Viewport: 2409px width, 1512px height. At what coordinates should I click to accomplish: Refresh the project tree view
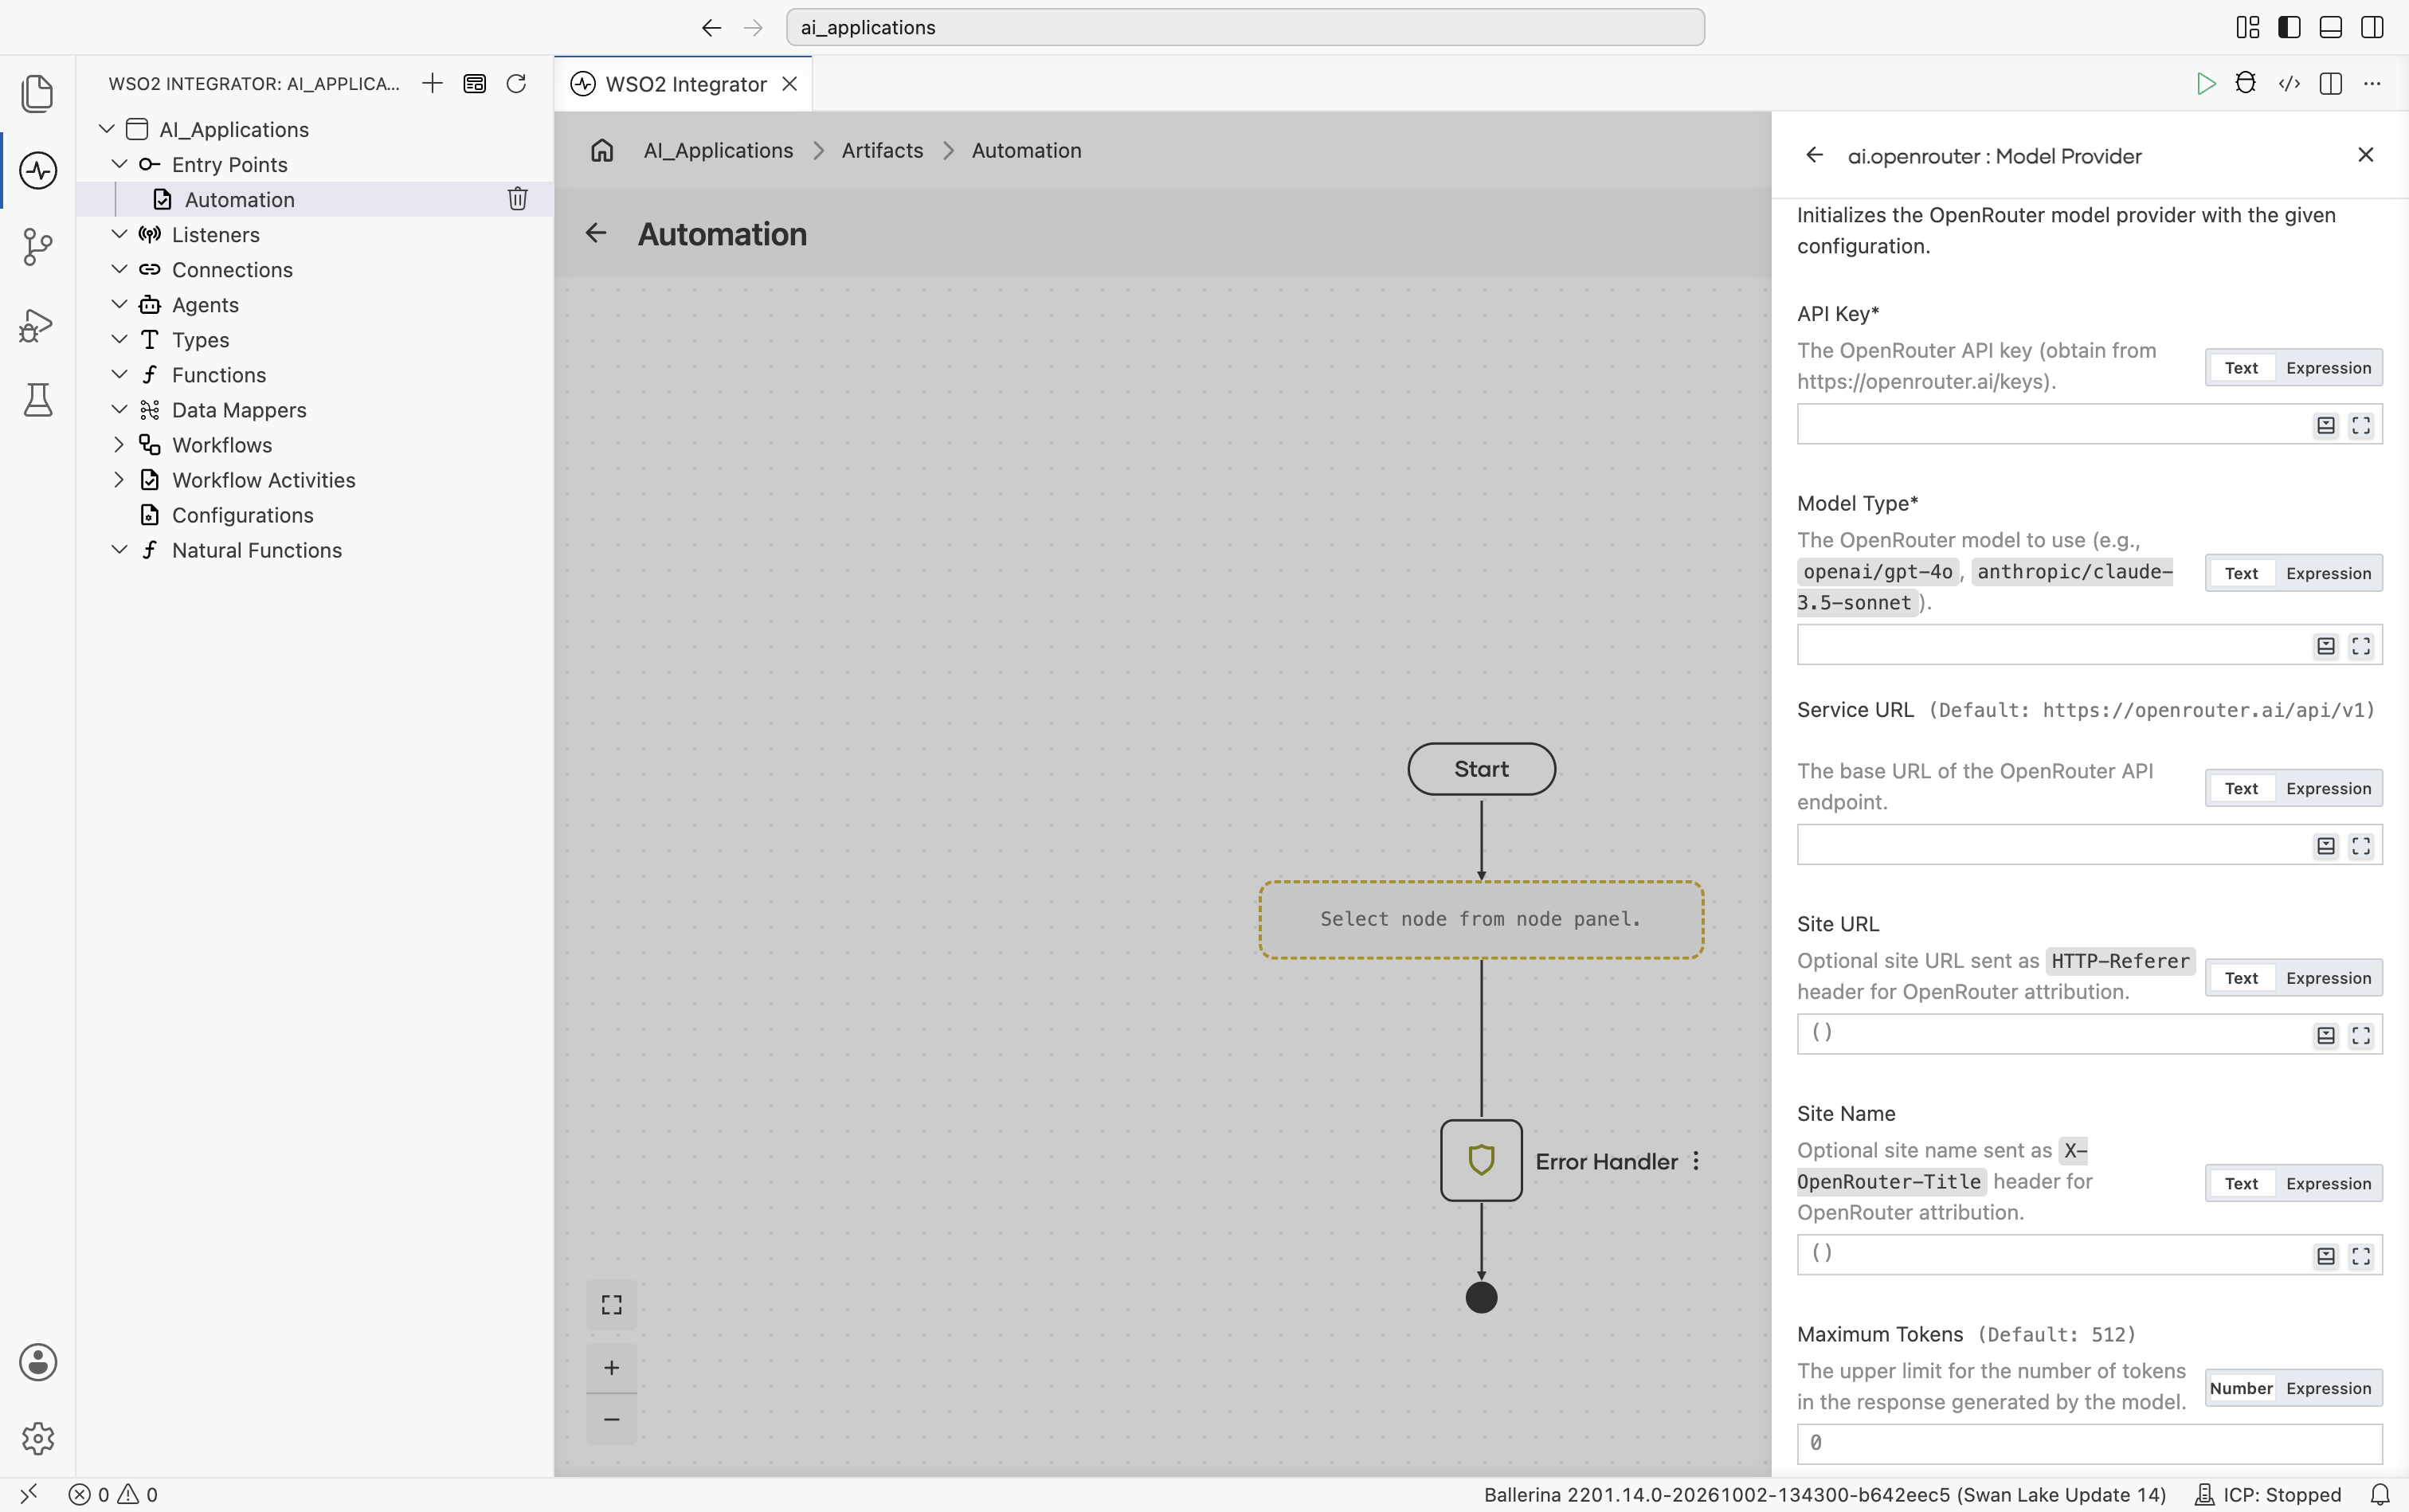click(516, 83)
